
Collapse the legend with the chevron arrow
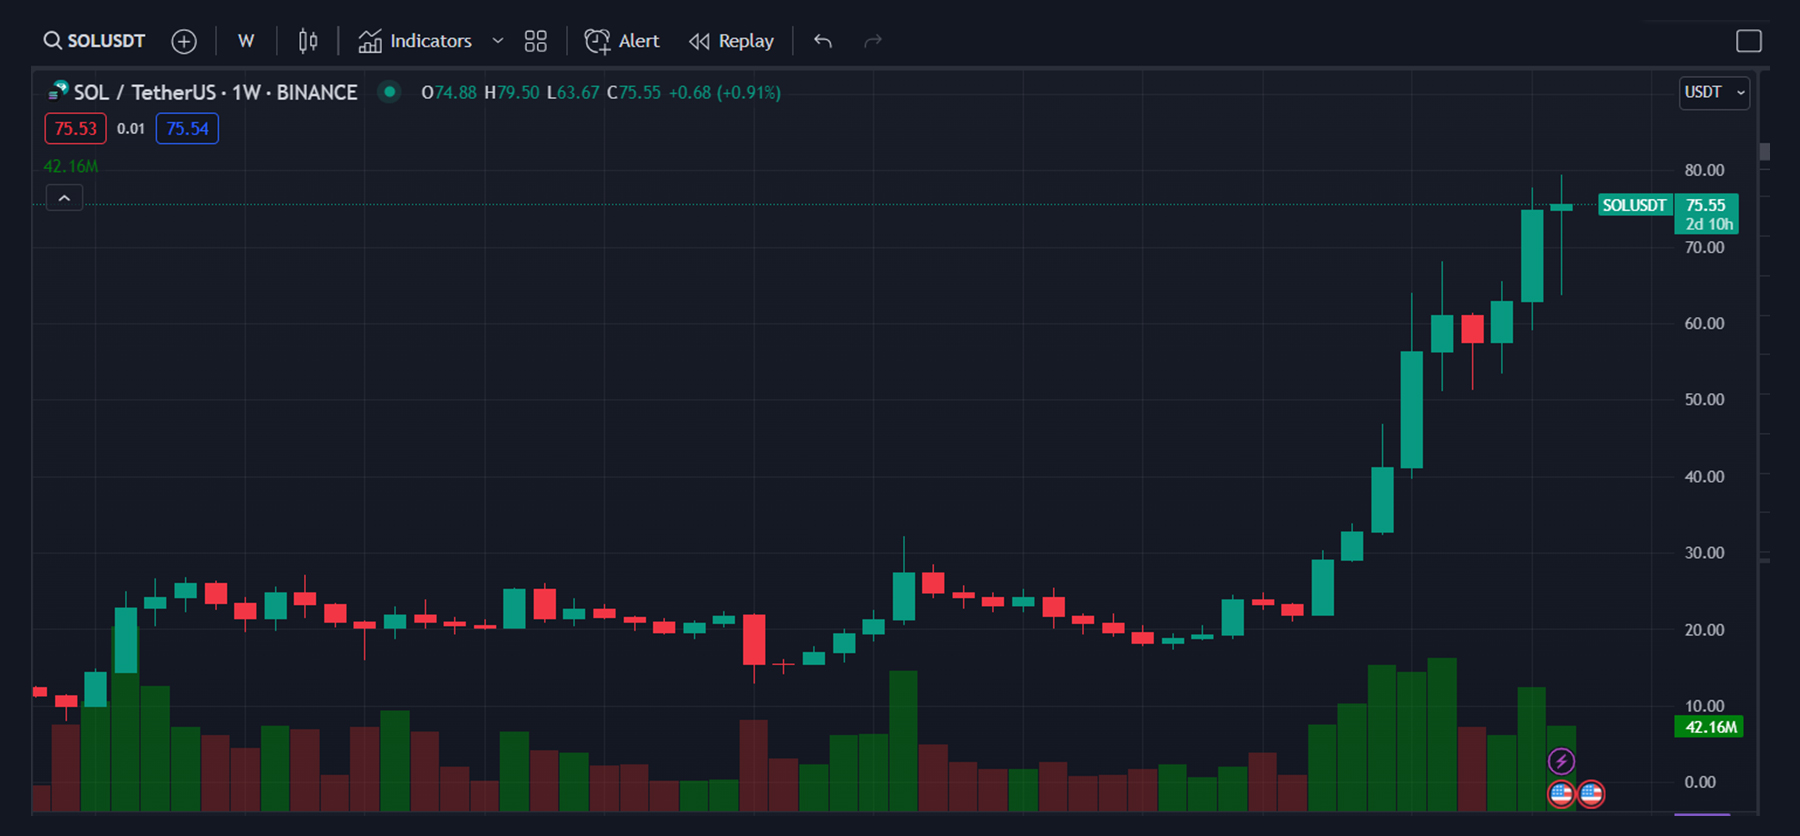64,198
